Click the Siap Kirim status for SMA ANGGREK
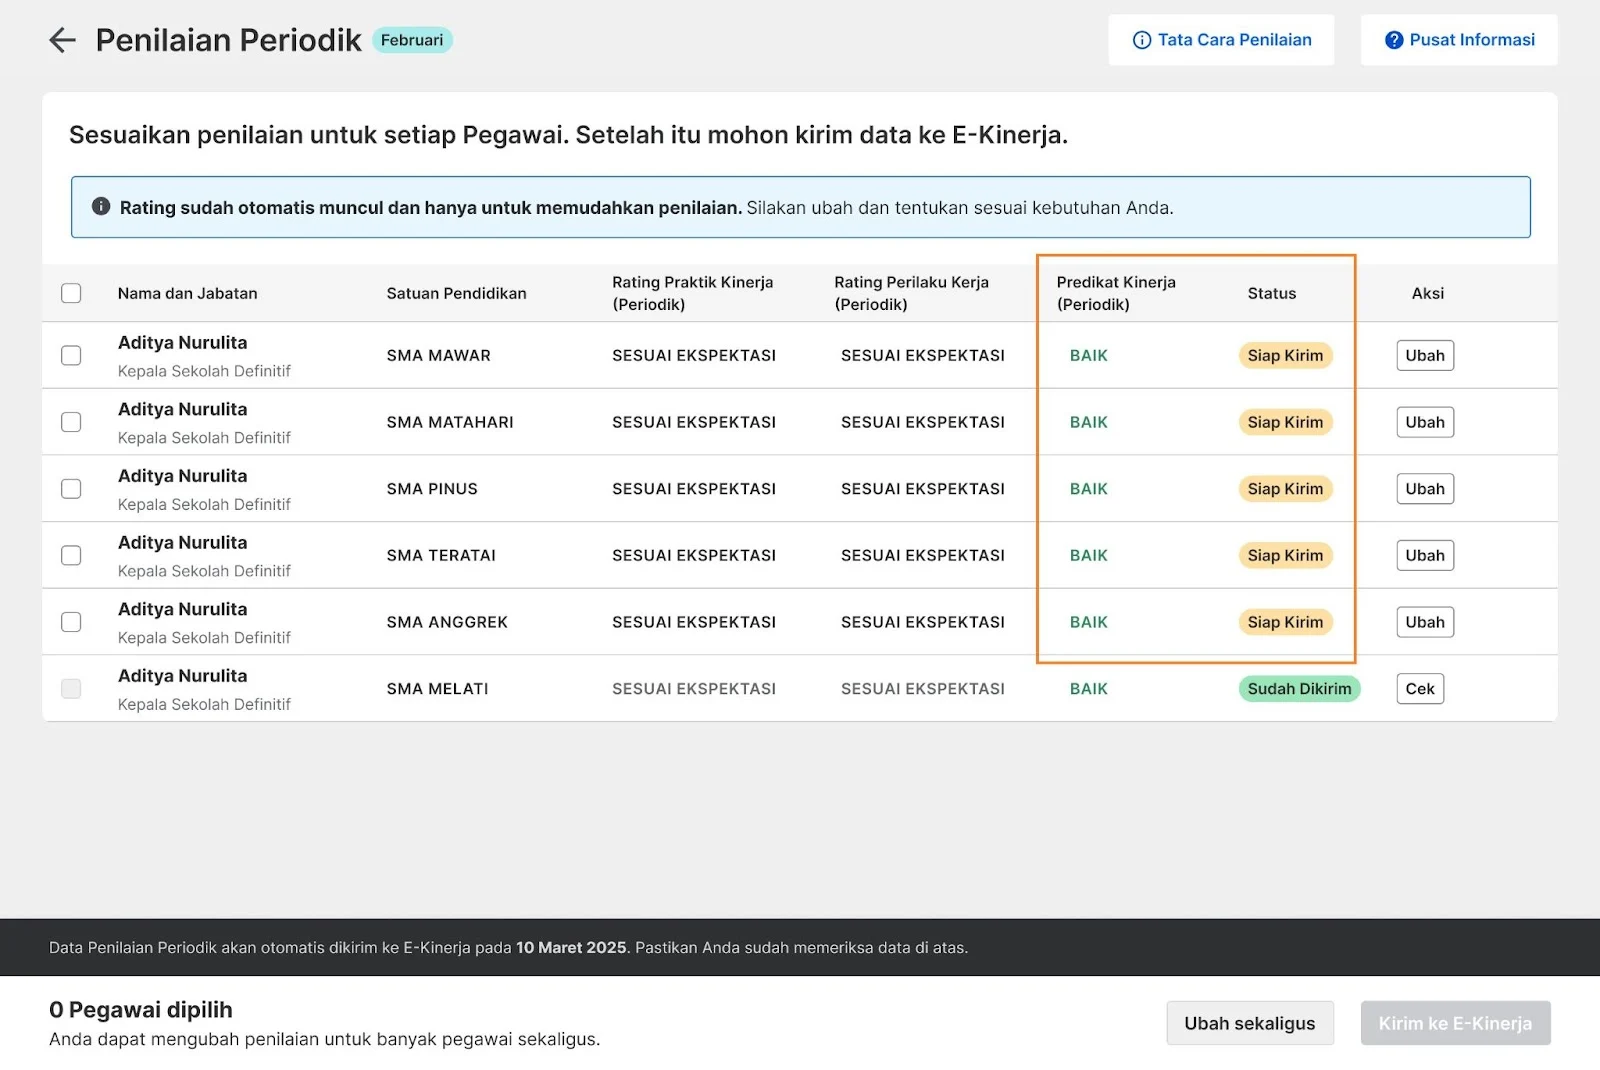 click(x=1285, y=622)
